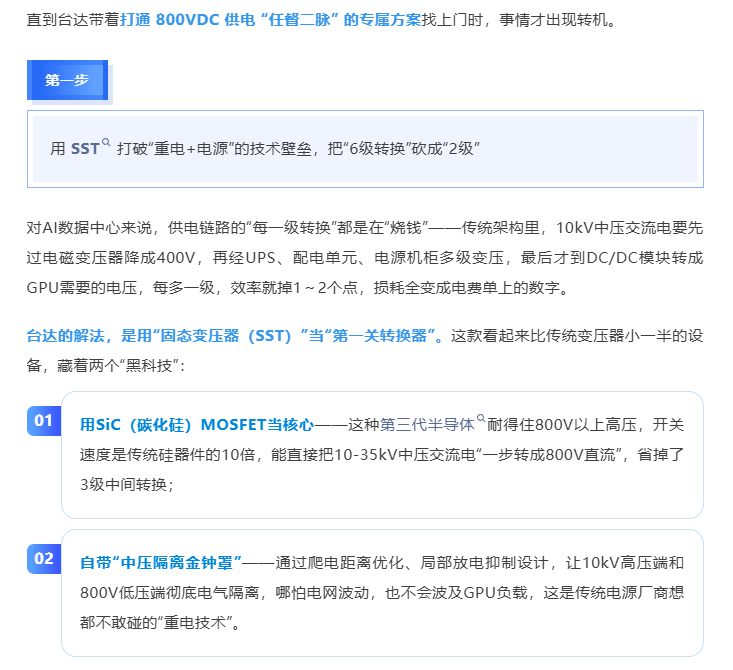Click the heading 用SiC（碳化硅）MOSFET当核心
This screenshot has height=670, width=733.
click(197, 424)
